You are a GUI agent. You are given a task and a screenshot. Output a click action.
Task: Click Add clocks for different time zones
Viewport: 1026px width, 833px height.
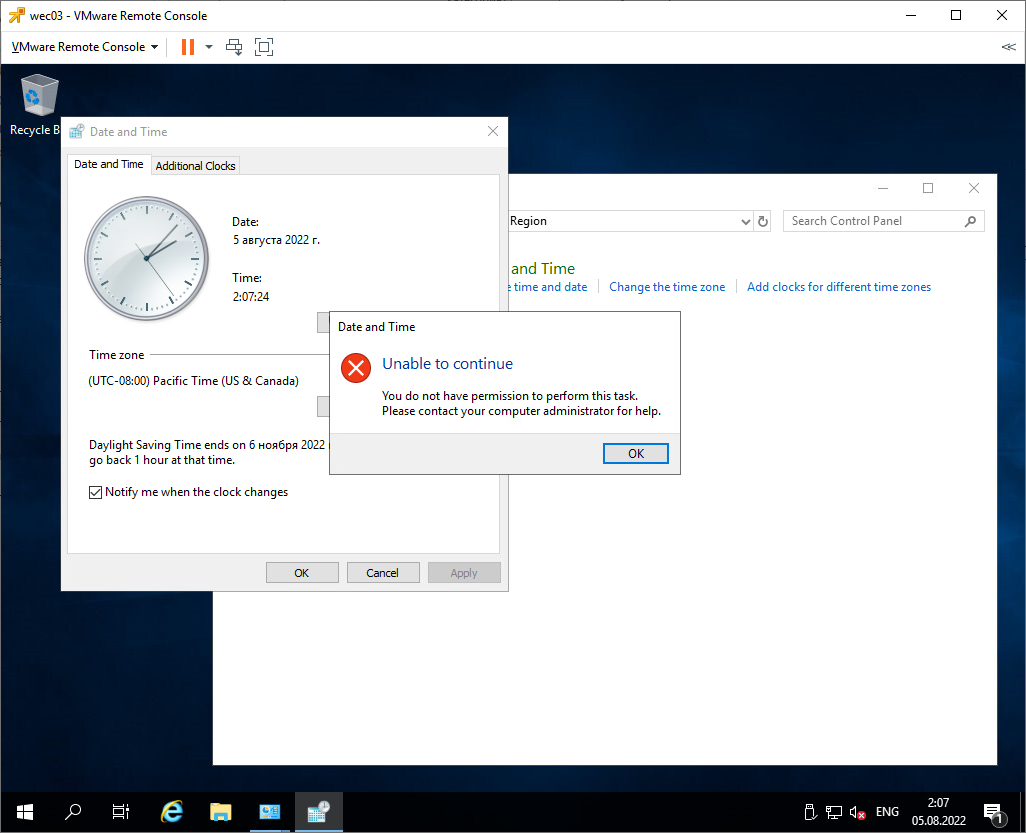[838, 286]
